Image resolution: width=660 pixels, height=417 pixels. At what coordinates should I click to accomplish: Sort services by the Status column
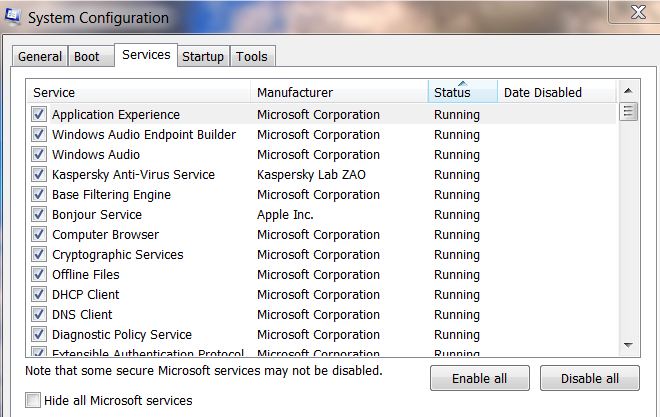coord(462,92)
